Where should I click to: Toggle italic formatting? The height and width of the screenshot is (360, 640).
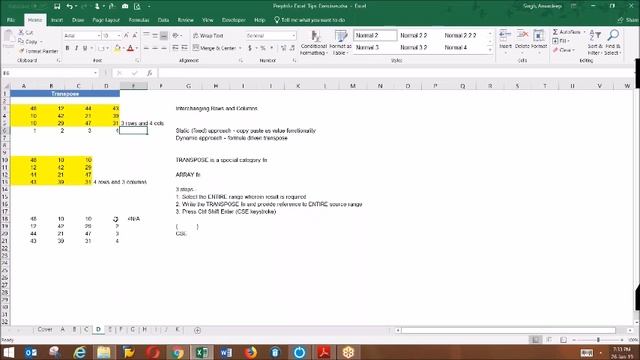click(76, 49)
